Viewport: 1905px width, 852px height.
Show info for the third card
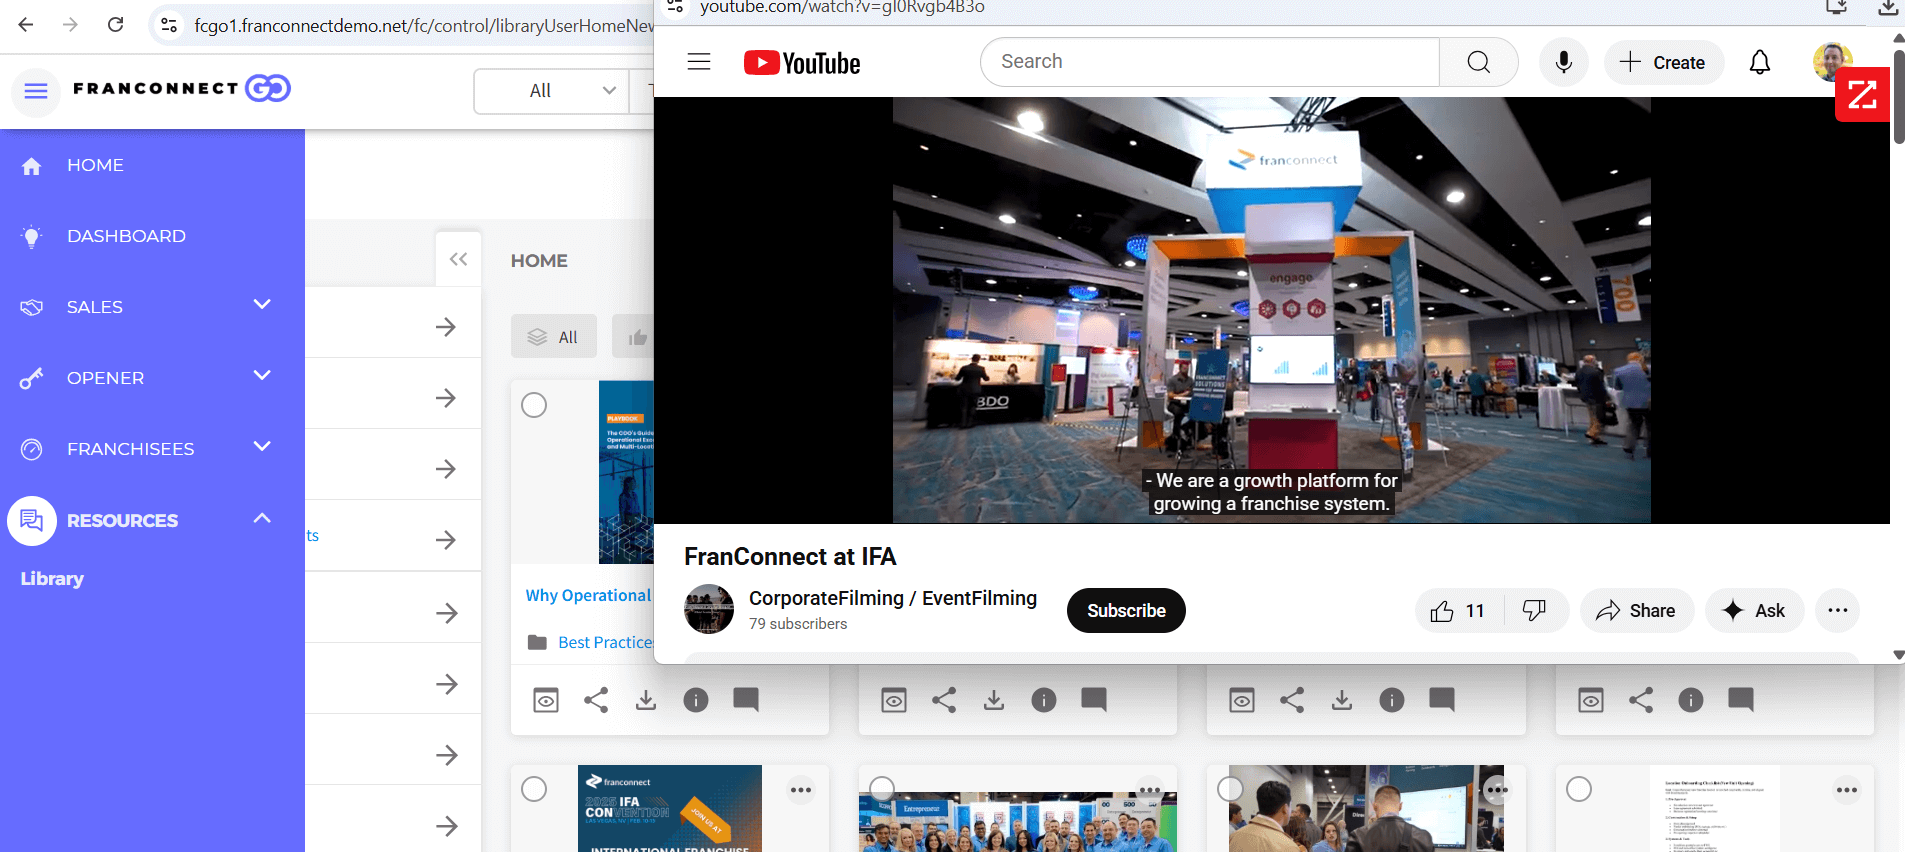[x=1392, y=700]
